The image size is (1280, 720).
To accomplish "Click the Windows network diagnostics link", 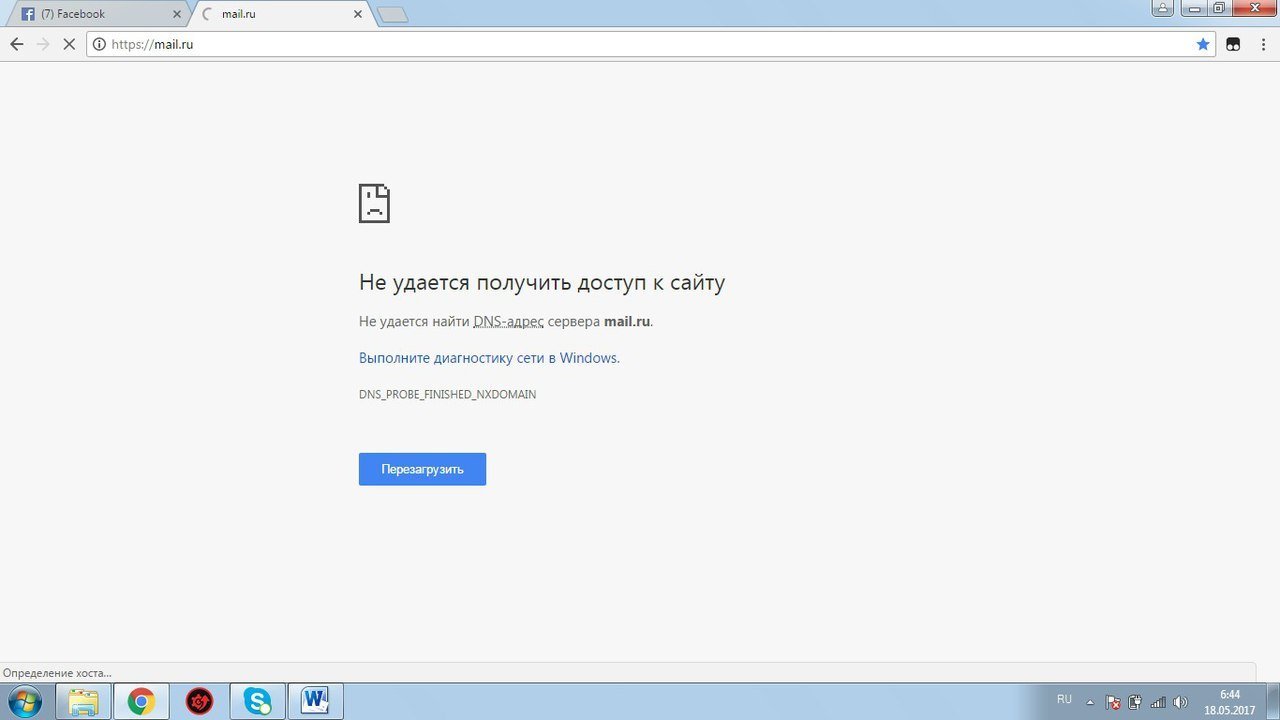I will click(489, 358).
